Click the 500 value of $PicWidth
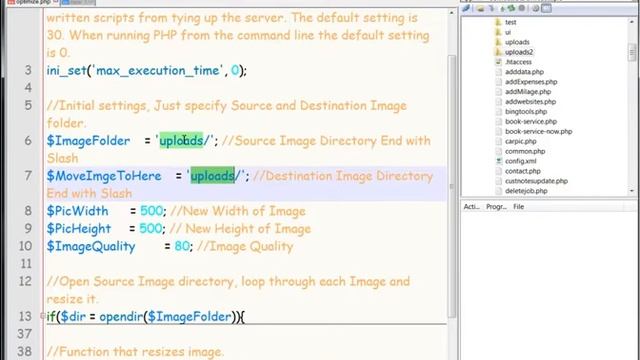Viewport: 640px width, 360px height. pyautogui.click(x=151, y=211)
